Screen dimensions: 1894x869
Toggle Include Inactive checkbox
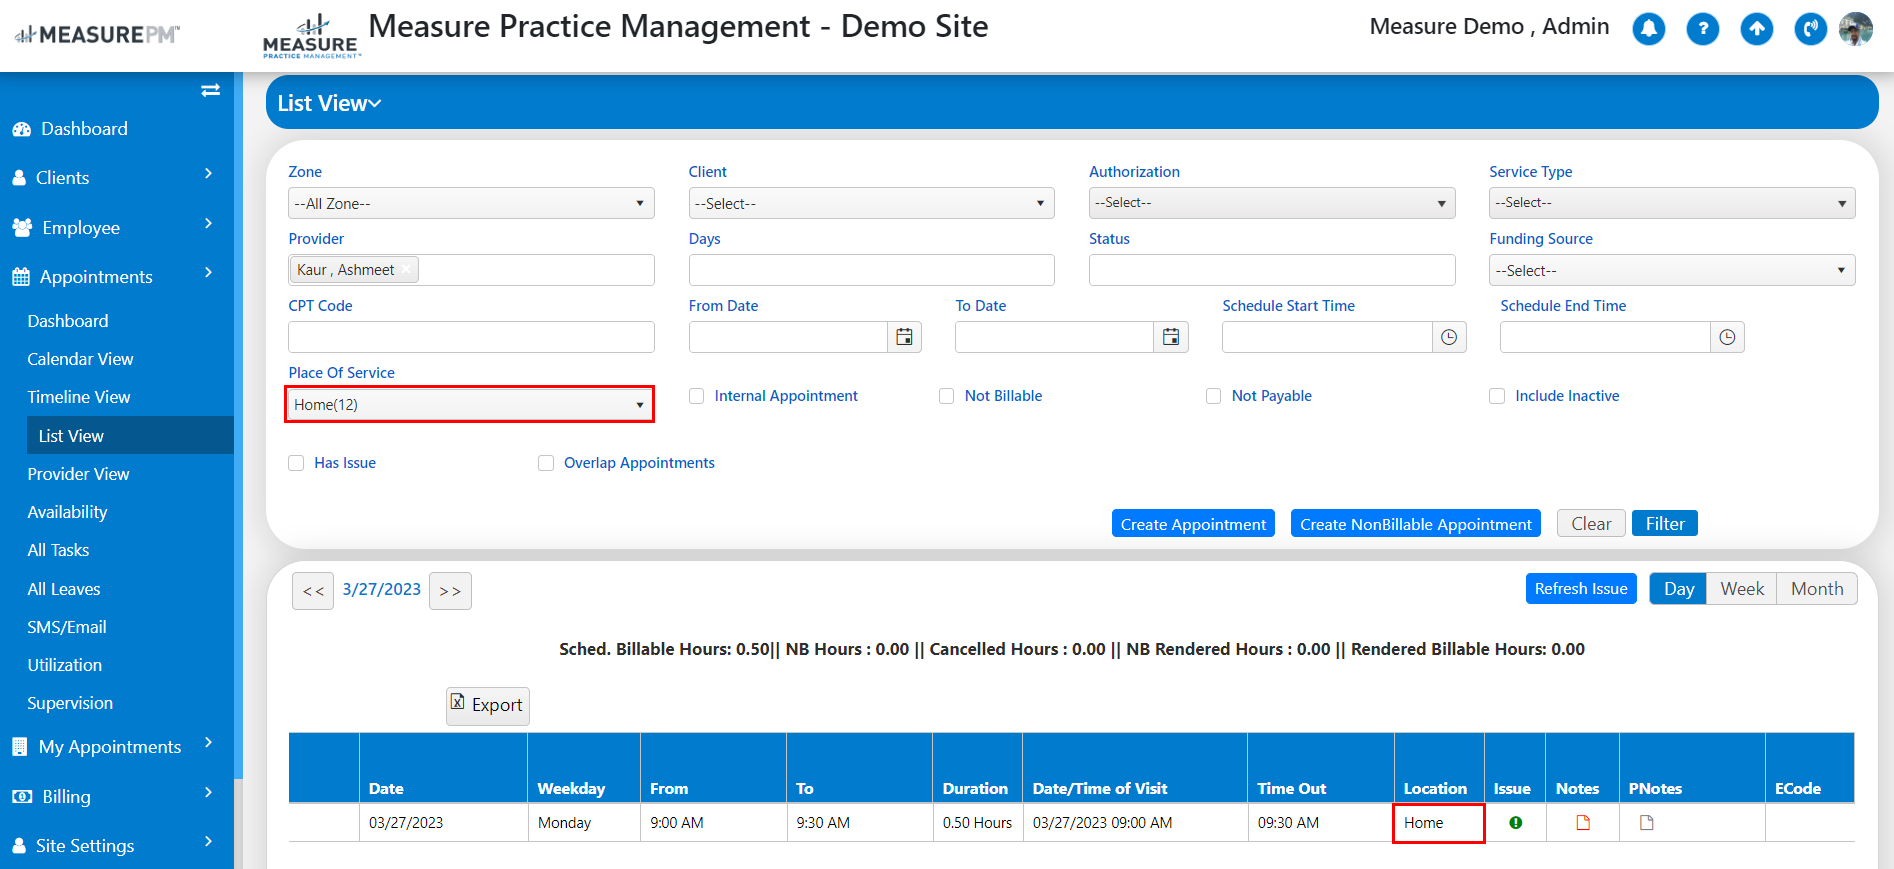[x=1497, y=396]
